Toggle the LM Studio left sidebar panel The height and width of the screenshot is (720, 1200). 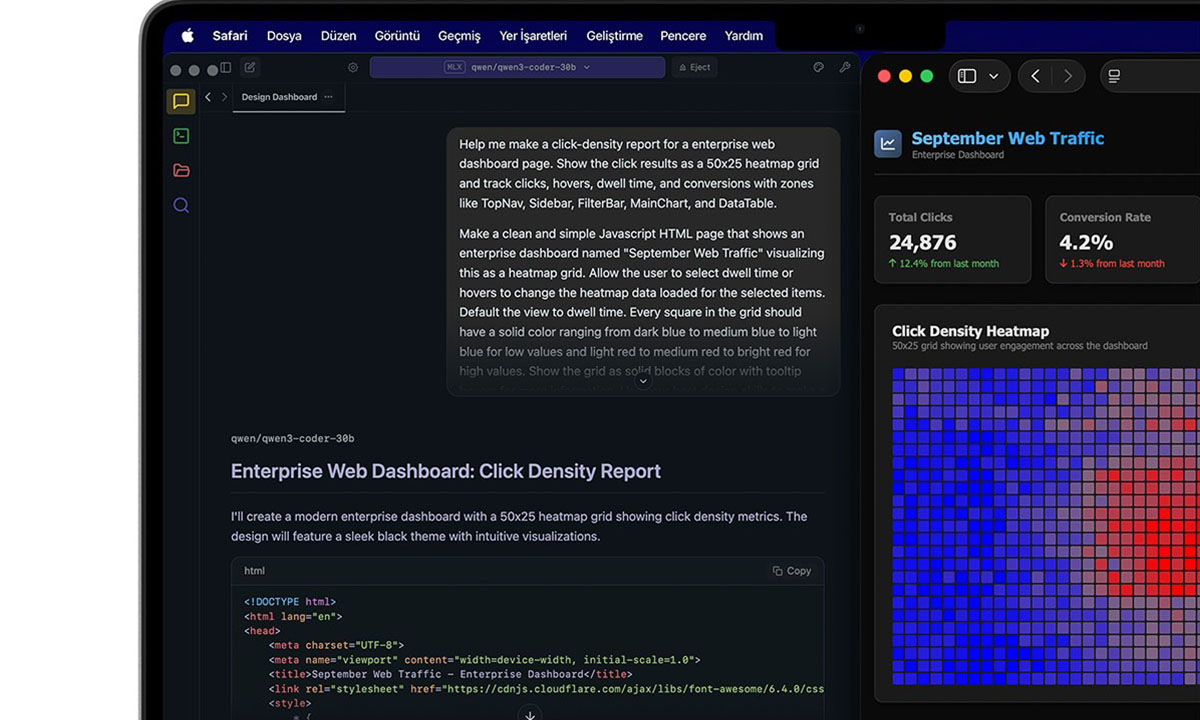coord(226,68)
